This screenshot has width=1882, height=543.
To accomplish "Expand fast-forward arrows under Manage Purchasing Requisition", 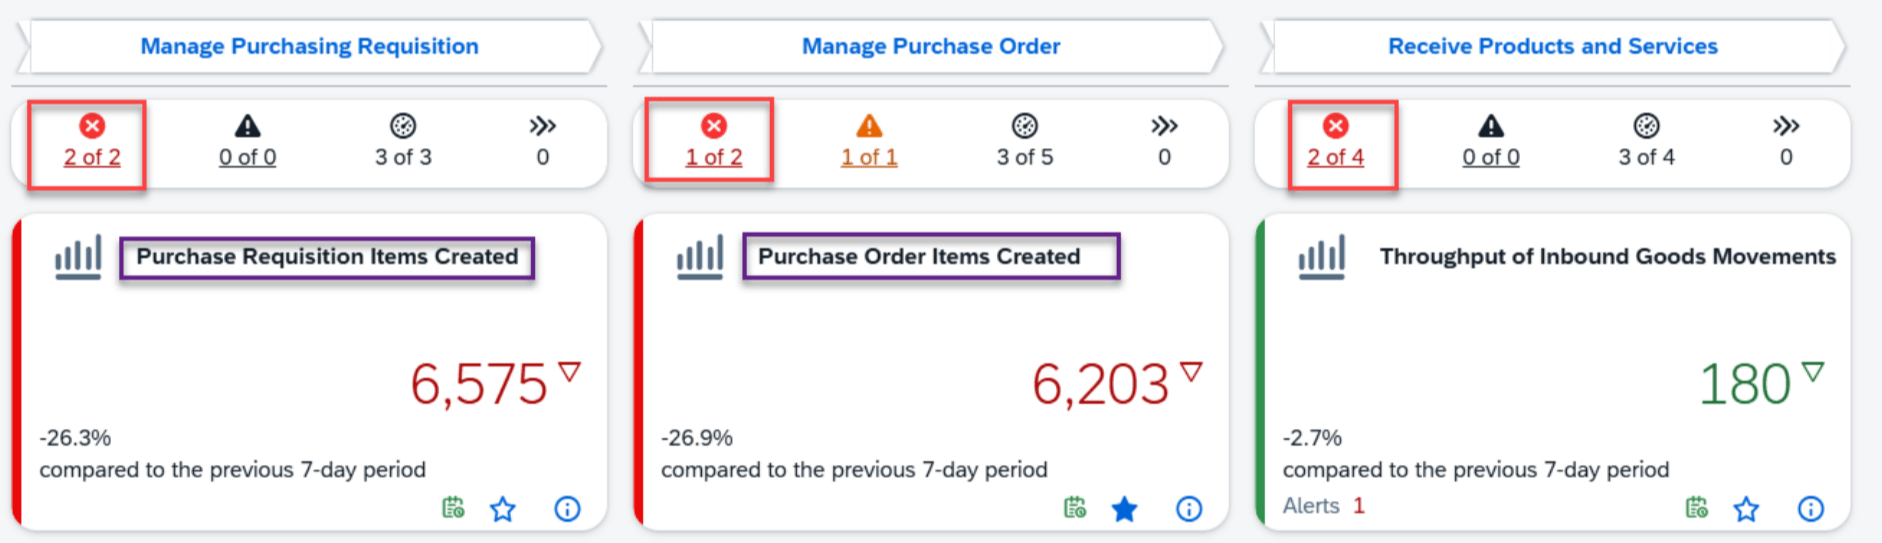I will click(x=543, y=126).
